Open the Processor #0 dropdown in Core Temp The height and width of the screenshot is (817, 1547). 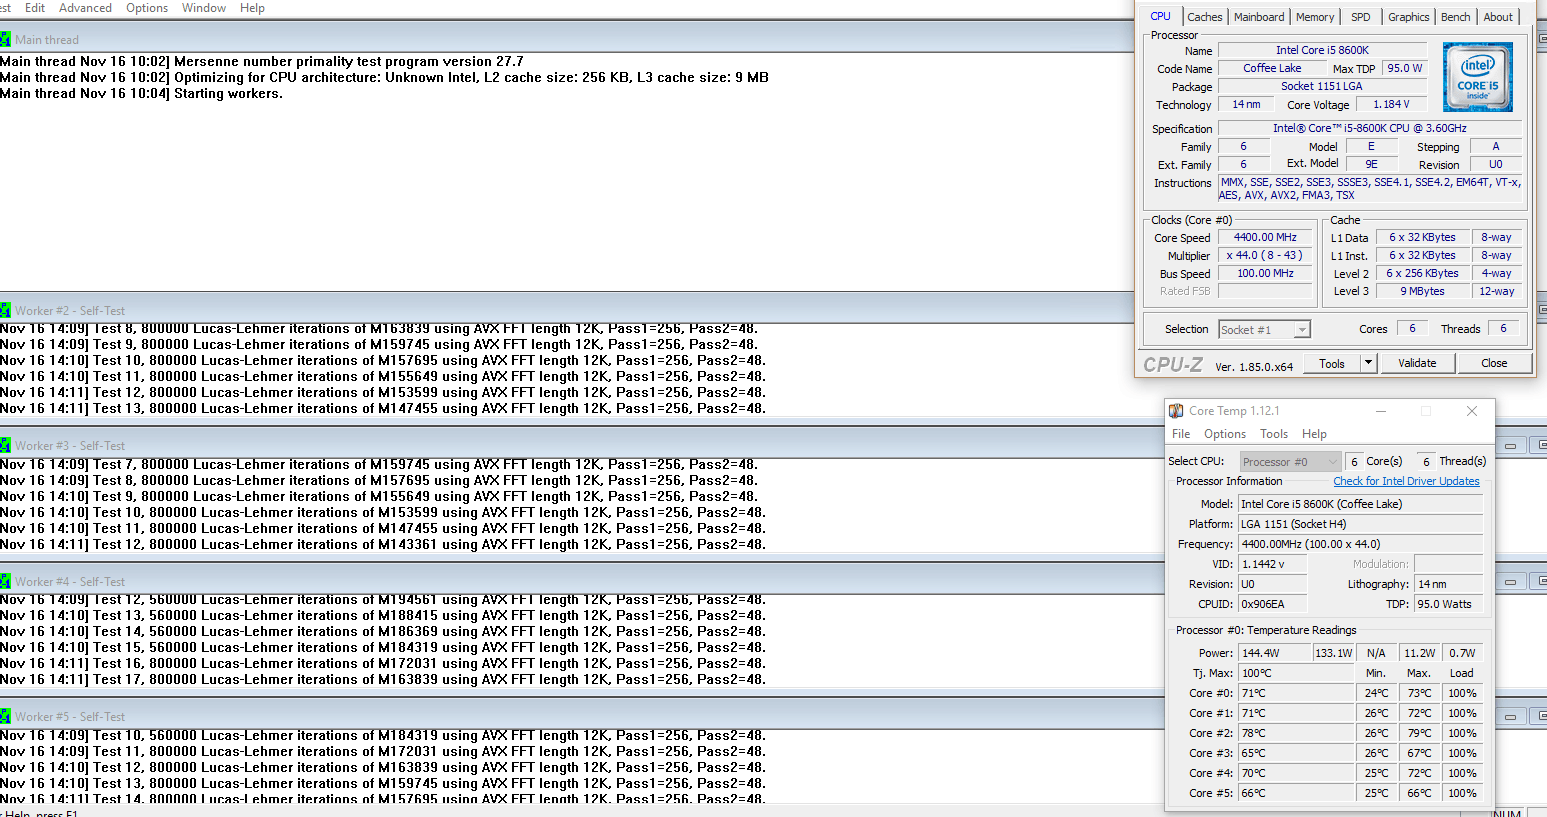[1290, 462]
